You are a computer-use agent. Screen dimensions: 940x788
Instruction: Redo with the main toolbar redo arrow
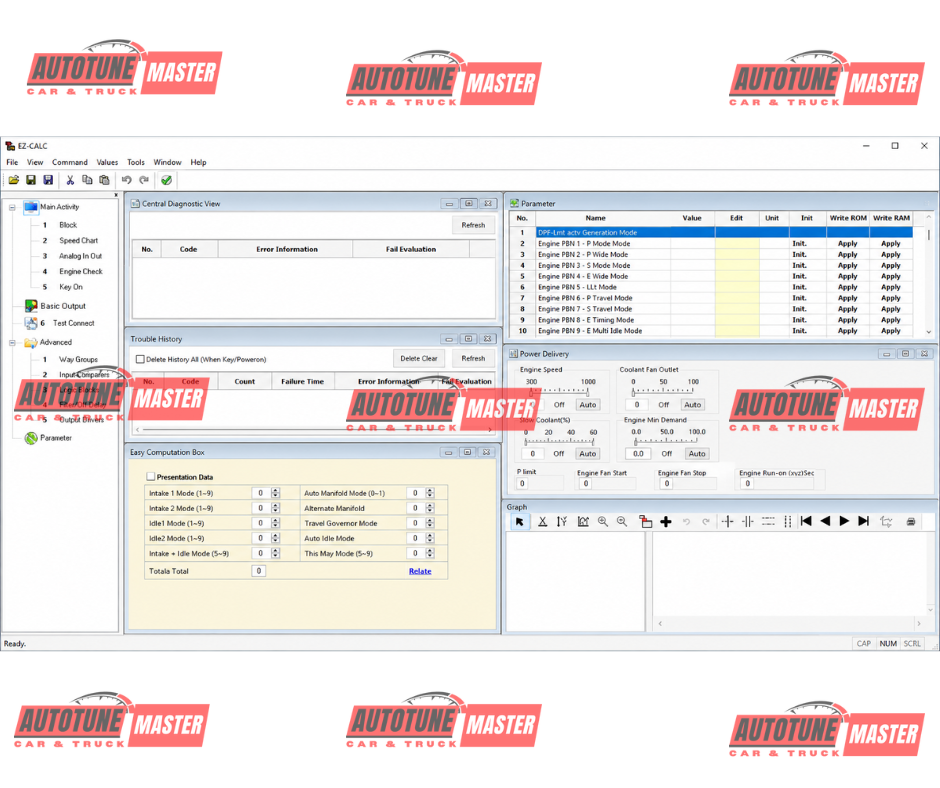pos(144,180)
